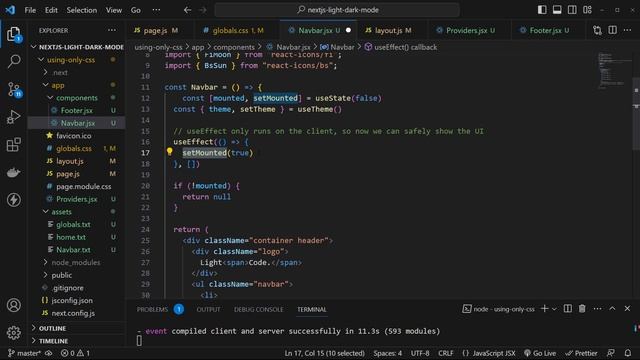Viewport: 640px width, 360px height.
Task: Open Footer.jsx in the explorer tree
Action: tap(77, 110)
